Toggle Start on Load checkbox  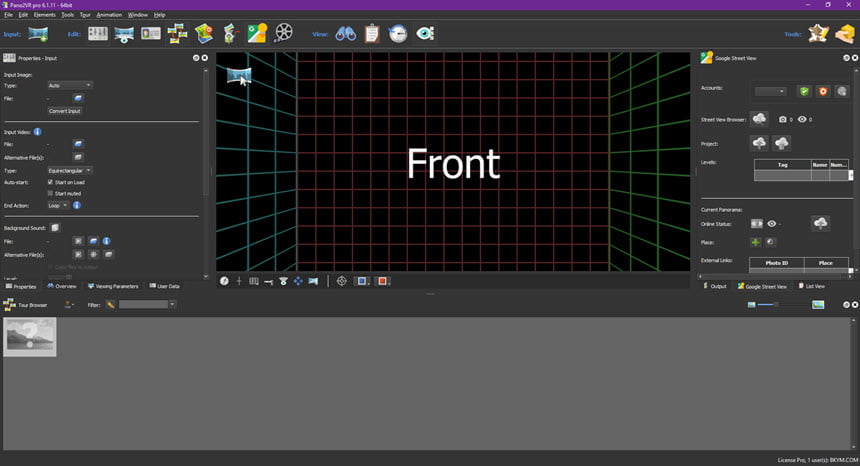pyautogui.click(x=50, y=182)
